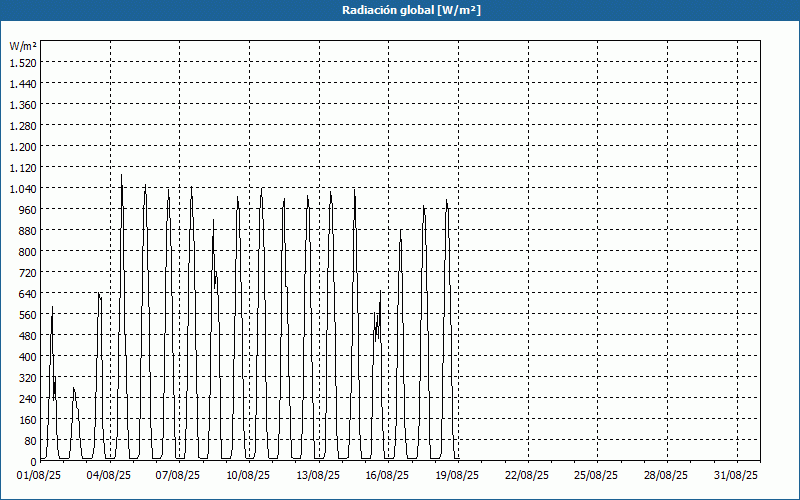The height and width of the screenshot is (500, 800).
Task: Click the 19/08/25 date label
Action: coord(457,476)
